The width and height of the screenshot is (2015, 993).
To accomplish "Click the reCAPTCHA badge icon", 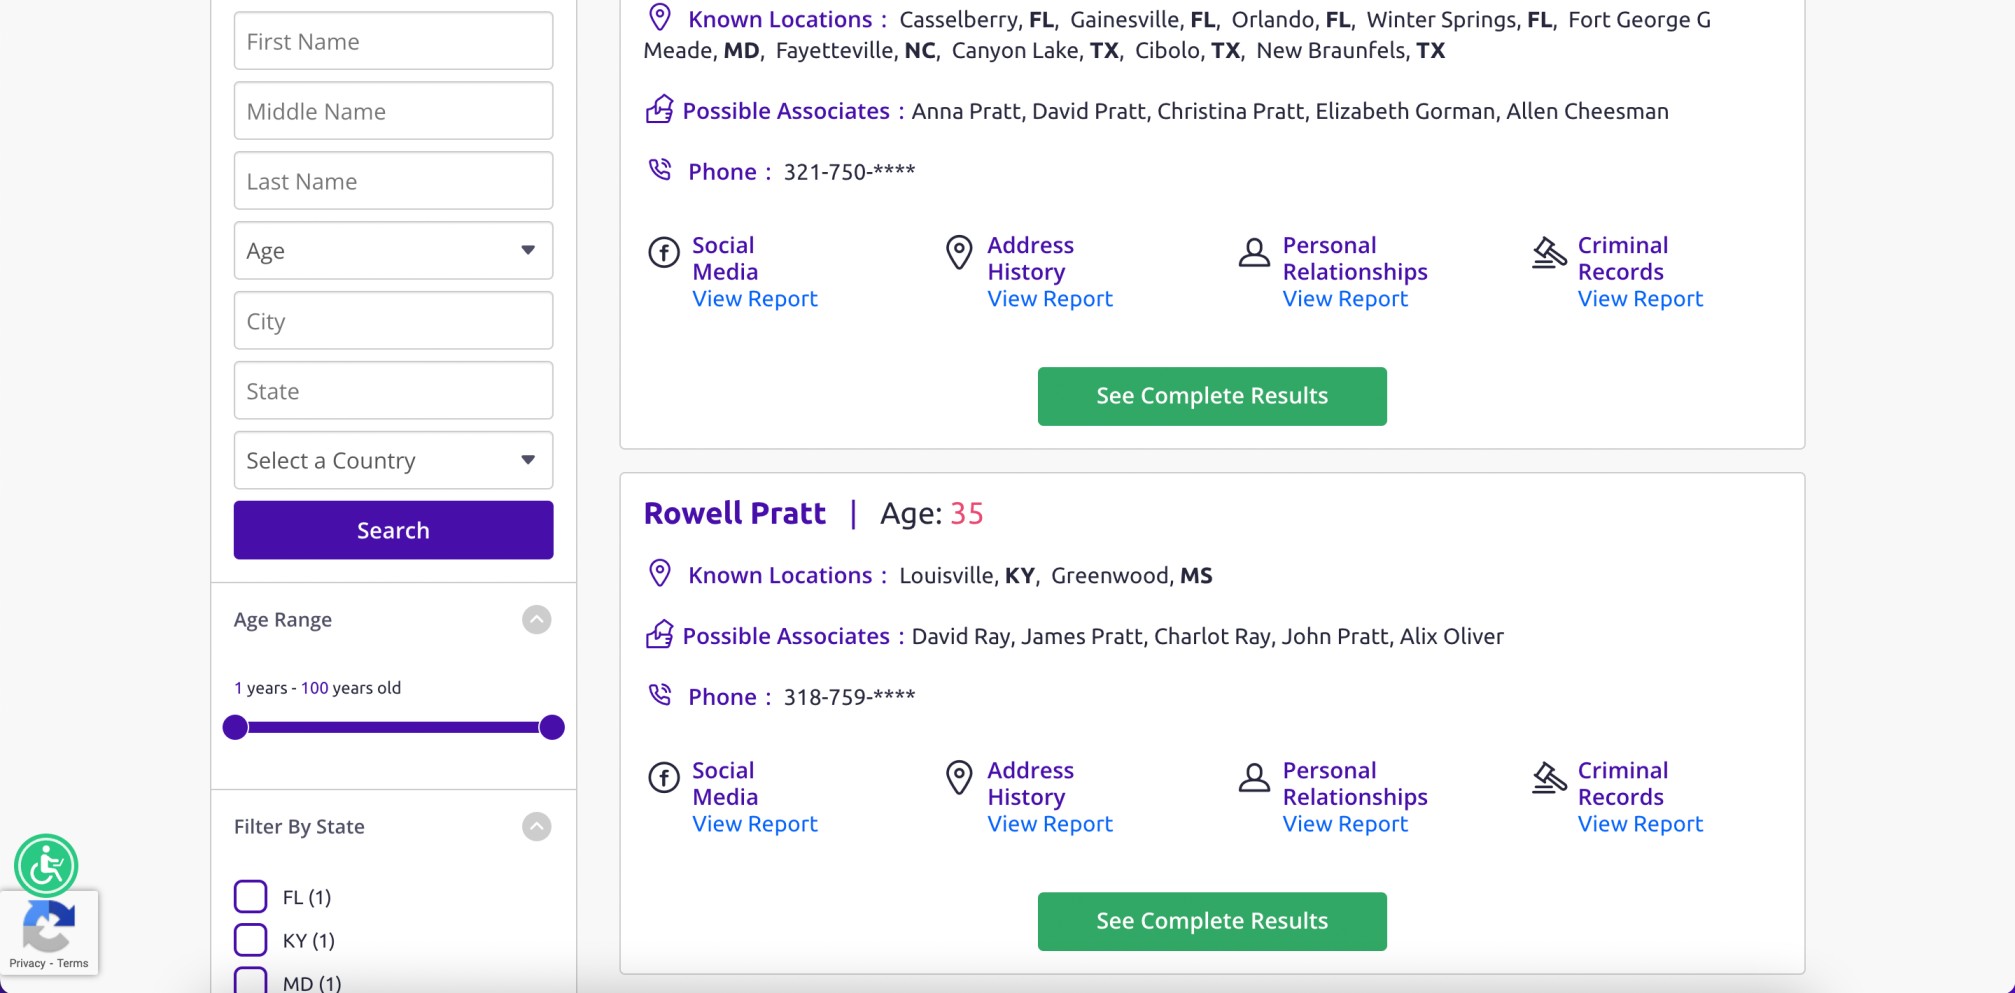I will (x=49, y=927).
